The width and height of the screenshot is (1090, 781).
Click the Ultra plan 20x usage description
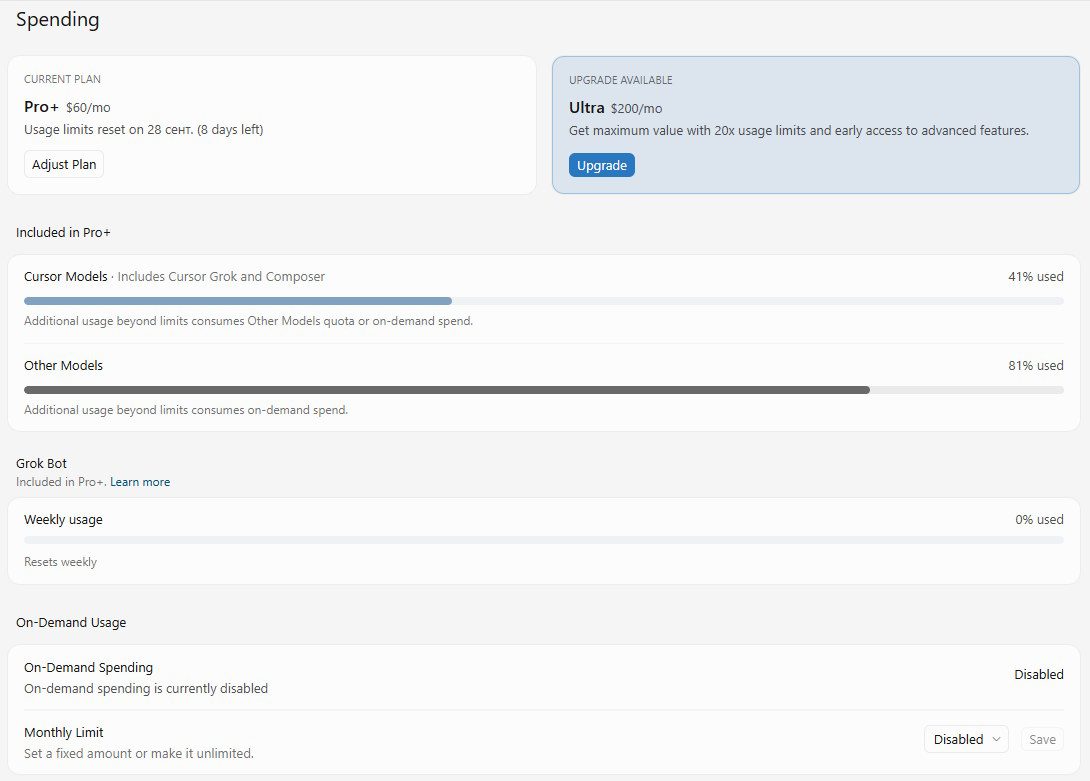[799, 131]
